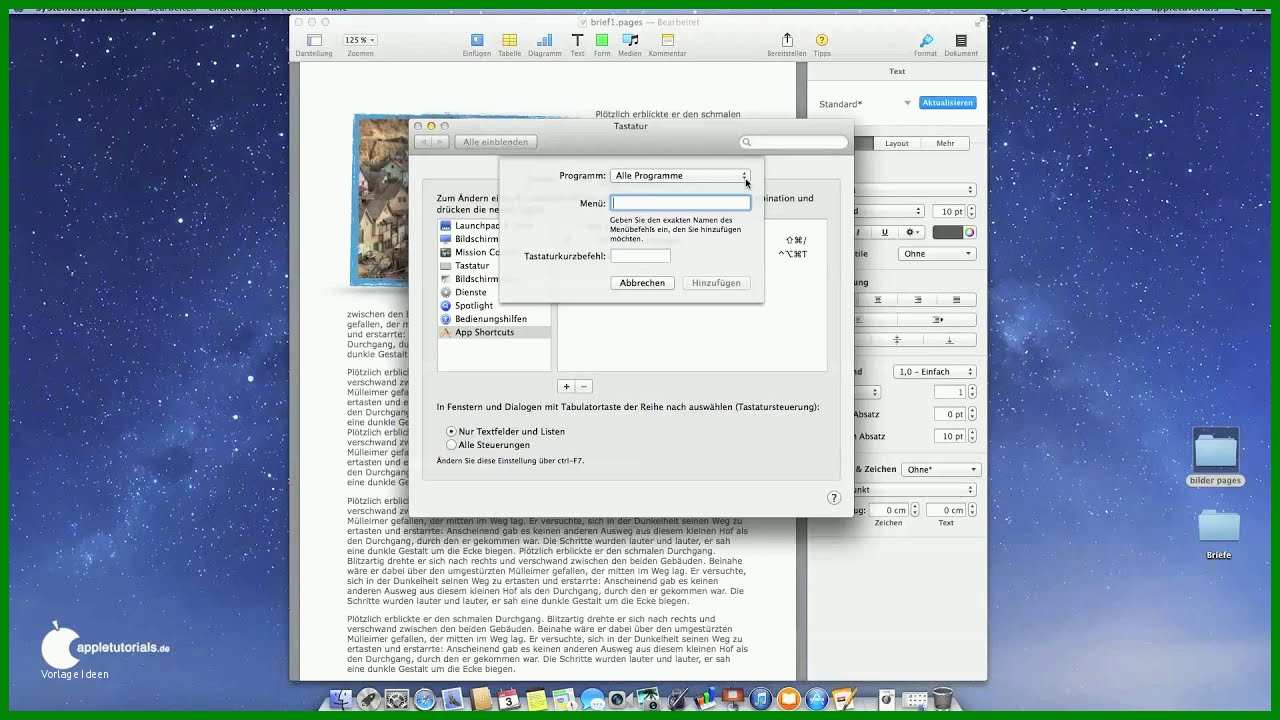Click the '10 pt' after-paragraph spacing stepper
This screenshot has width=1280, height=720.
[x=971, y=436]
